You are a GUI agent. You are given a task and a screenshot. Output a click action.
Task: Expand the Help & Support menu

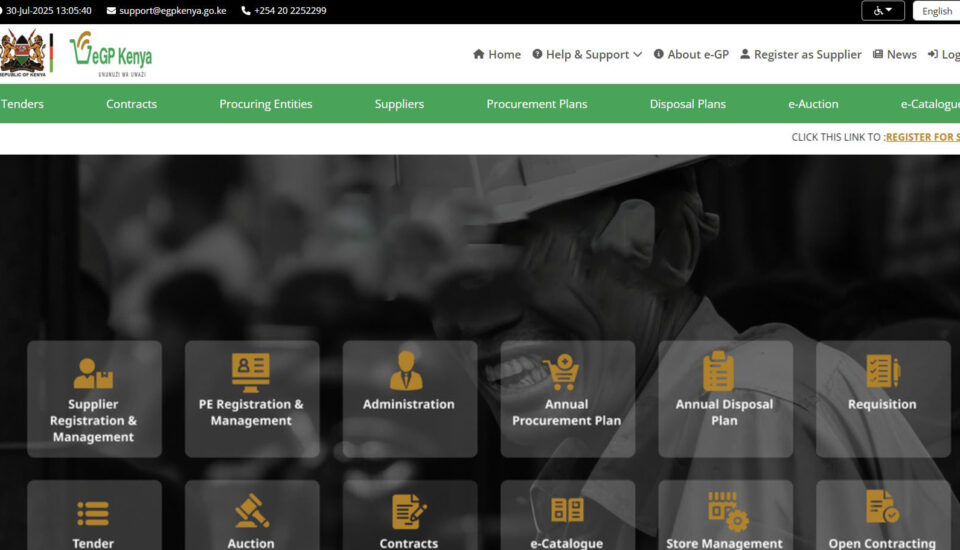[x=587, y=54]
